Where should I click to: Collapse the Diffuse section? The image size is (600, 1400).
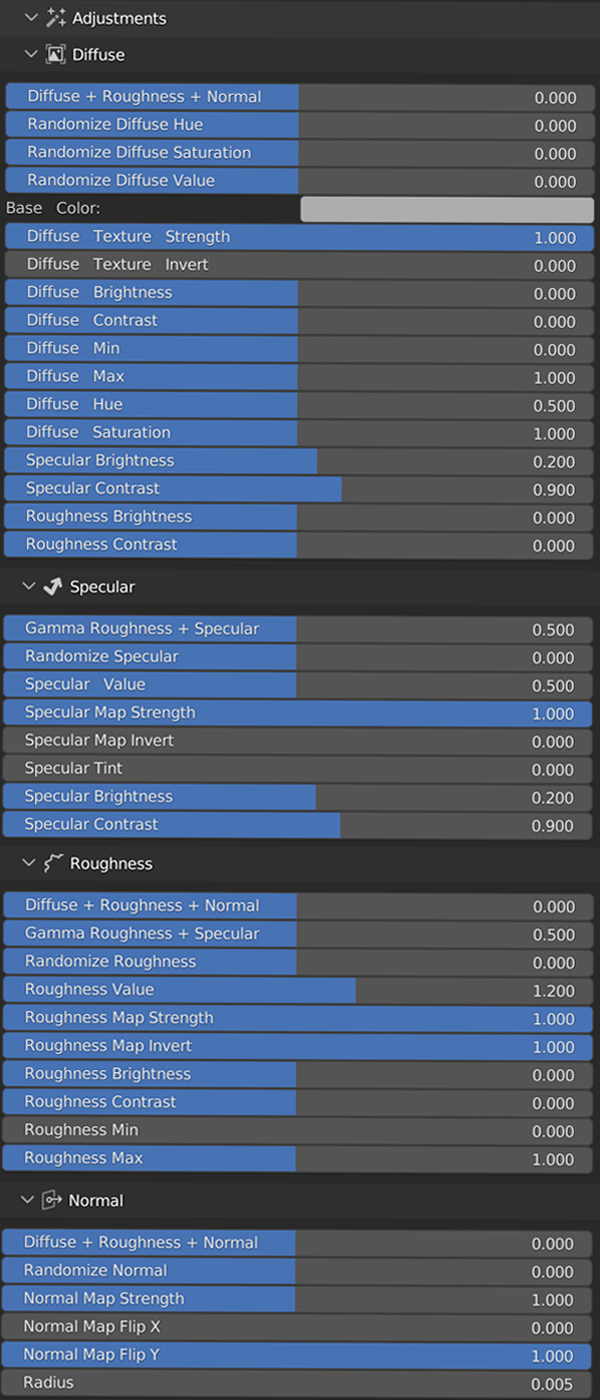pyautogui.click(x=31, y=54)
